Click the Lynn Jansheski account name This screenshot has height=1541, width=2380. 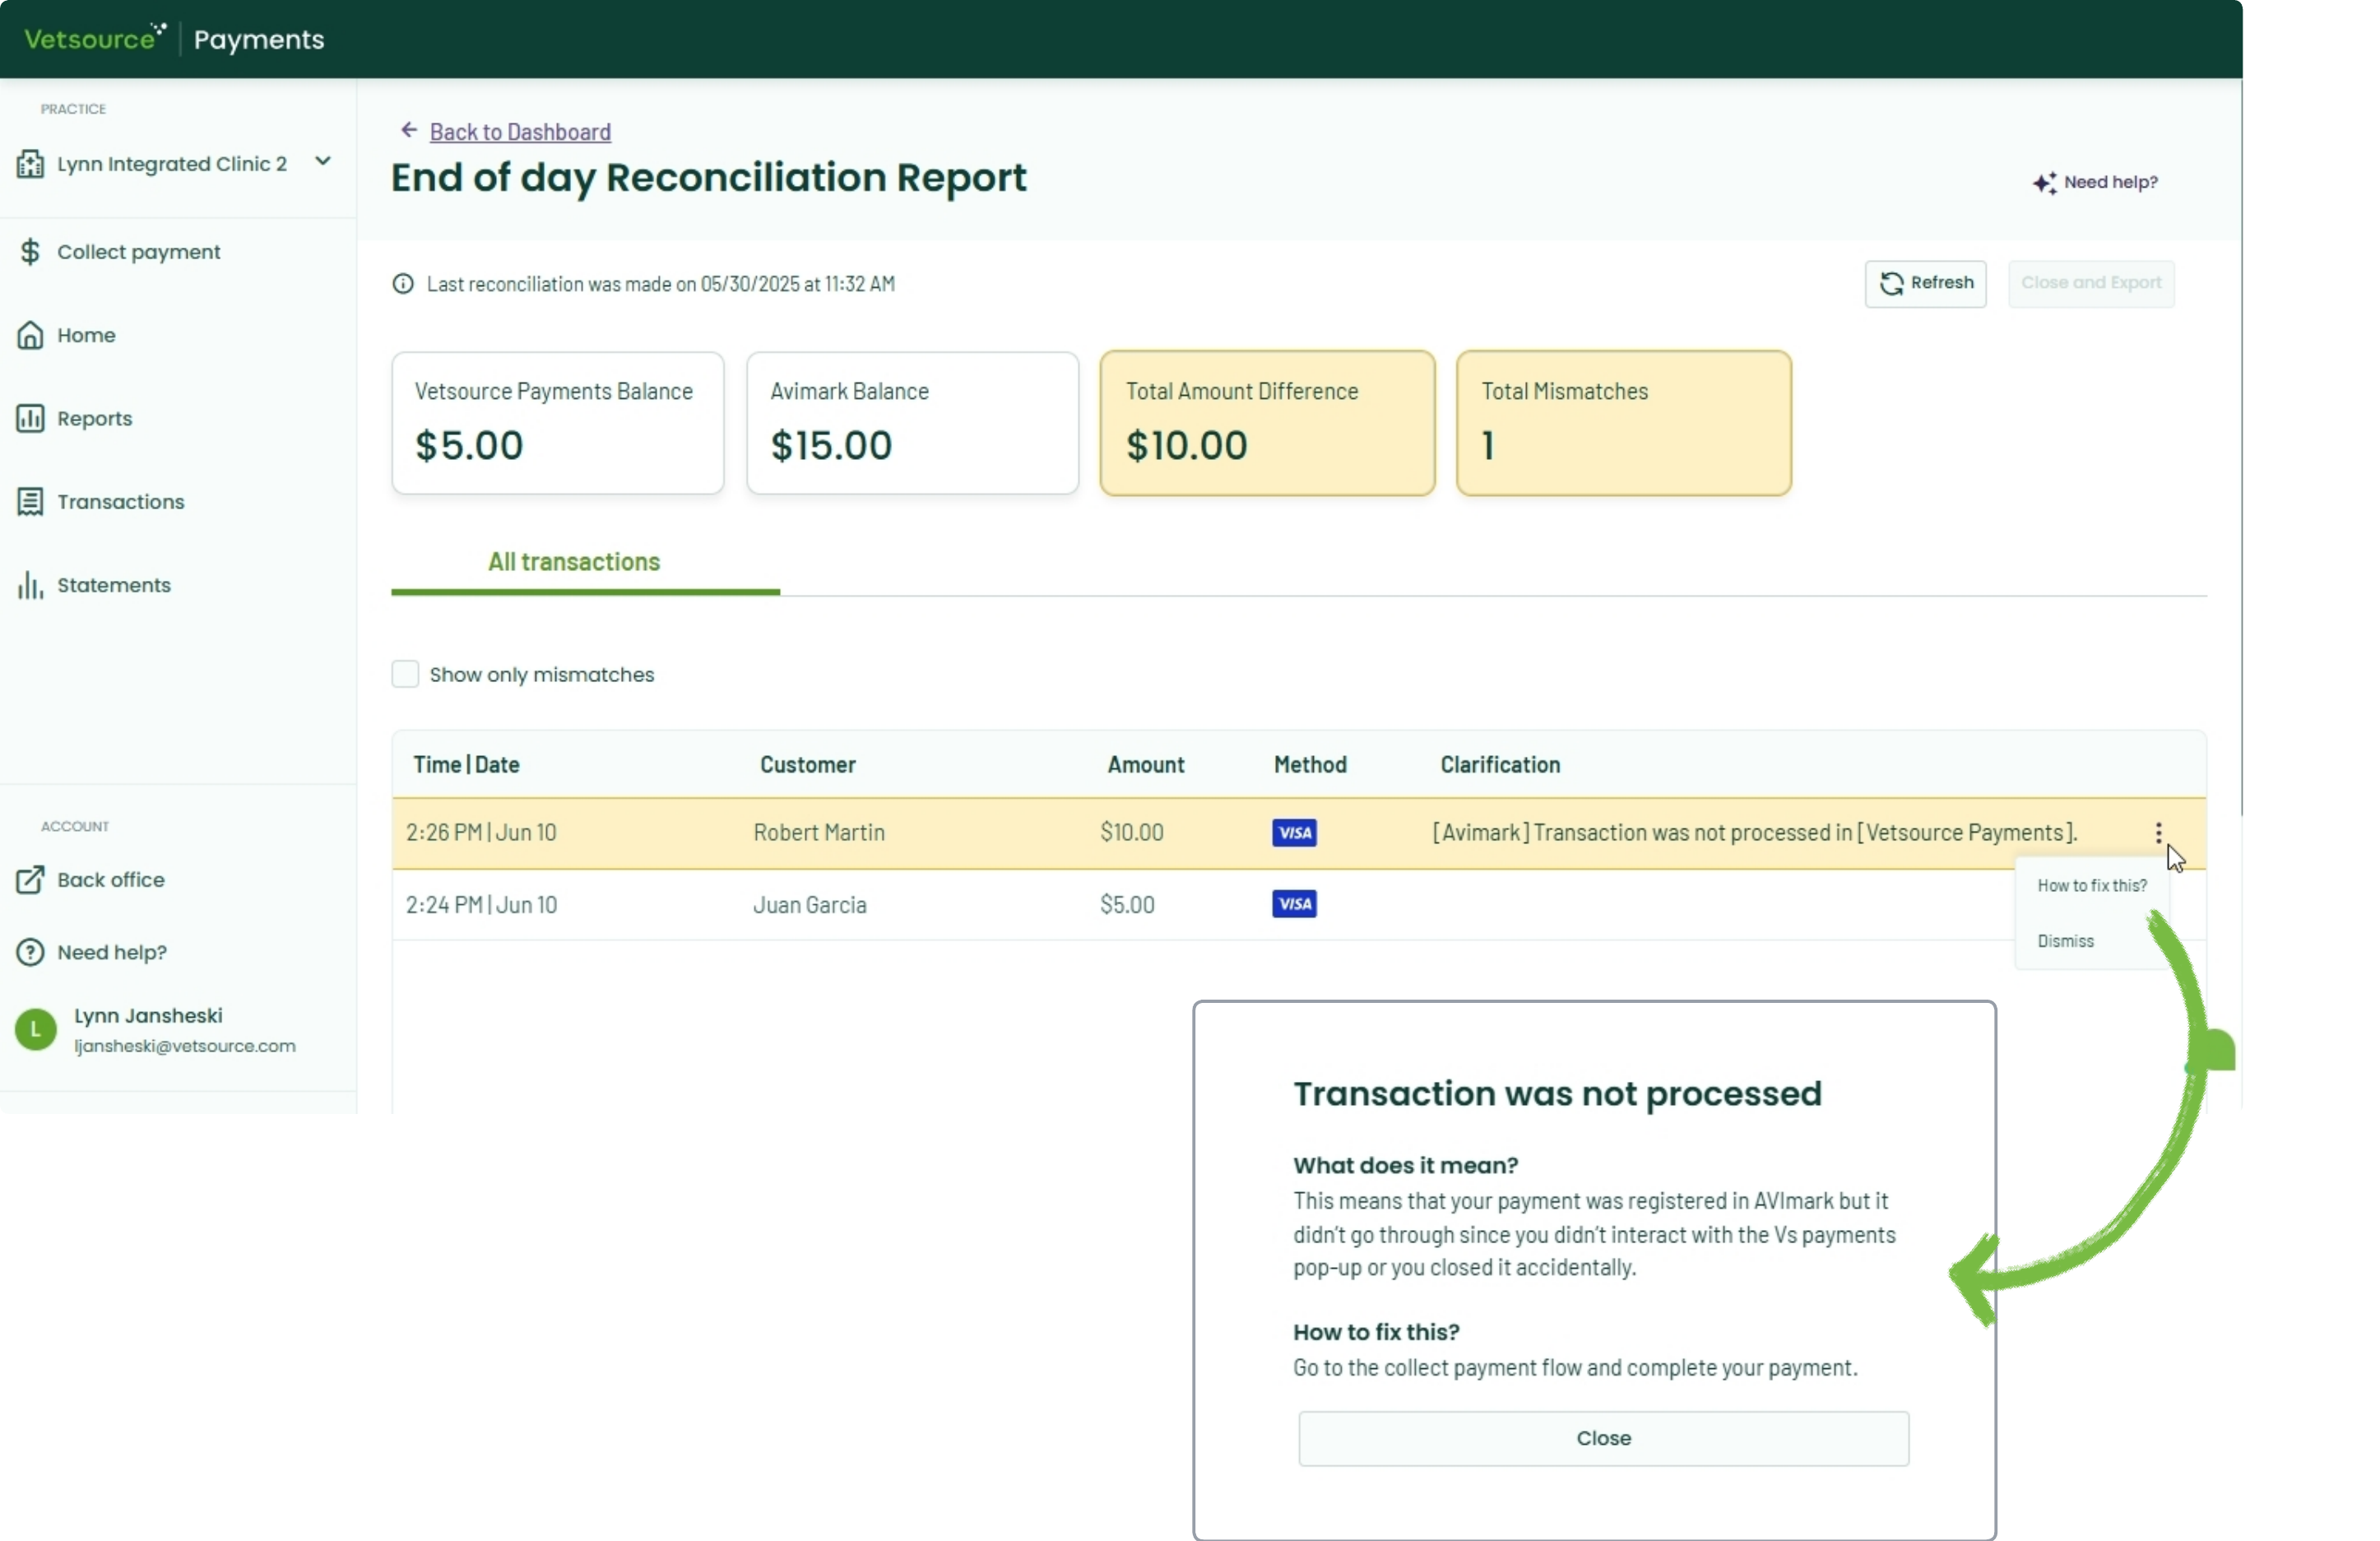click(148, 1015)
